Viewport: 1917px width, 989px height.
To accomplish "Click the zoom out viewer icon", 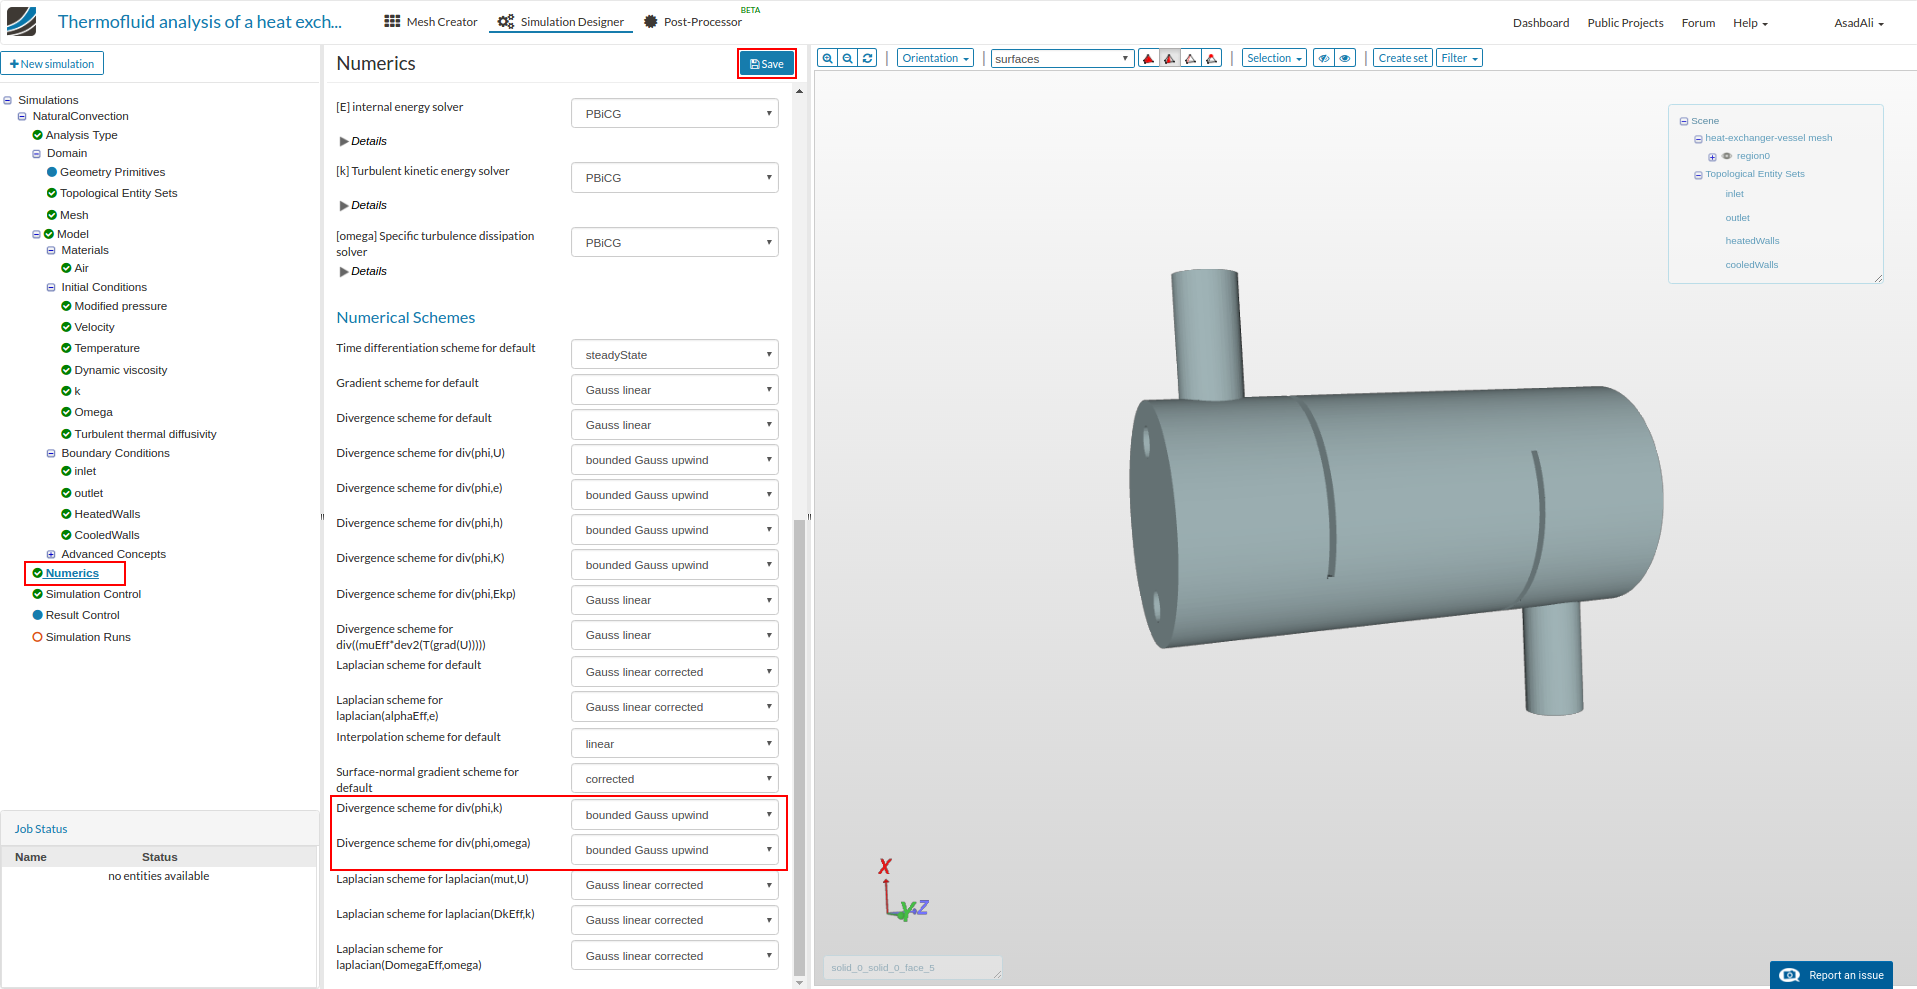I will pos(847,58).
